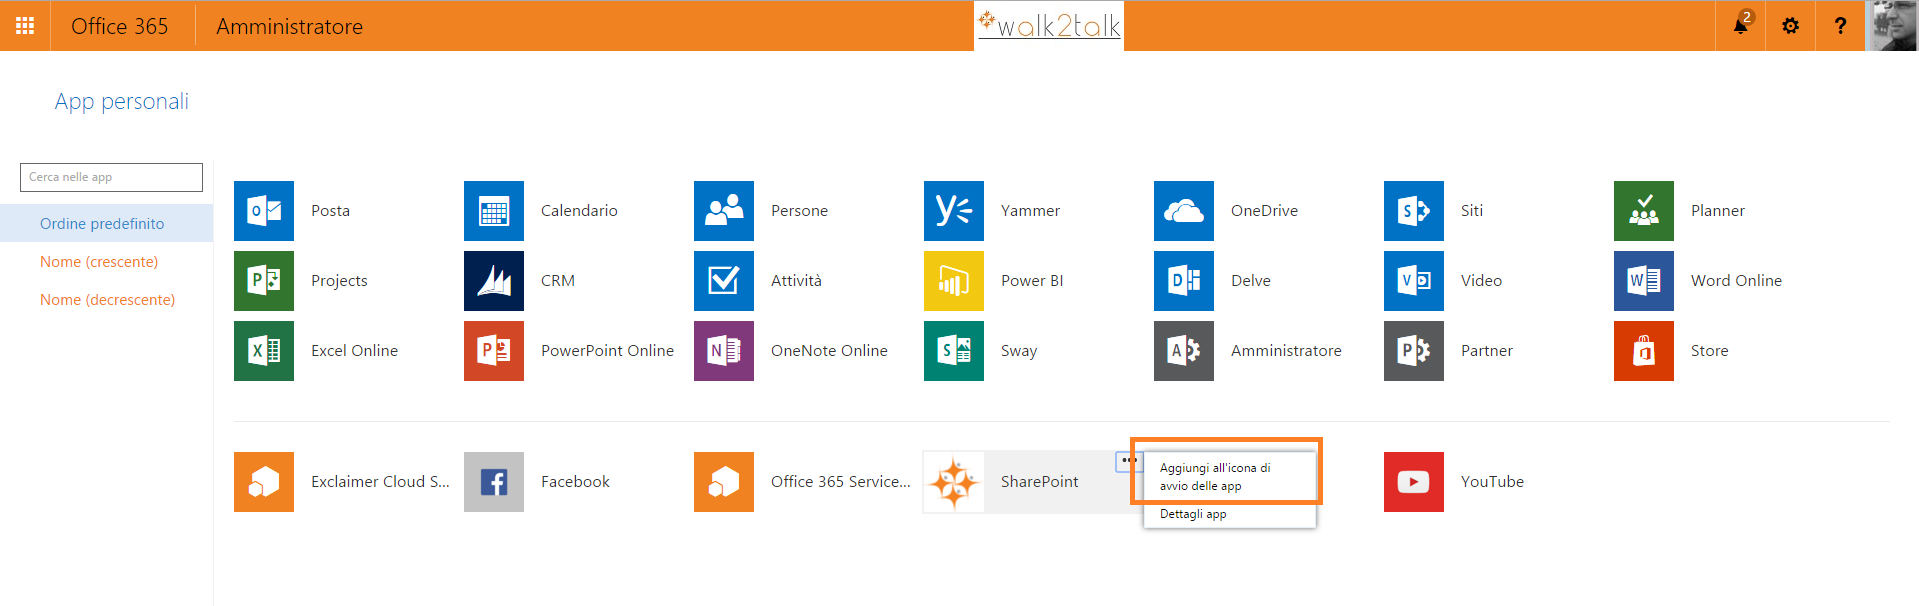The width and height of the screenshot is (1919, 606).
Task: Open the Video app icon
Action: tap(1414, 281)
